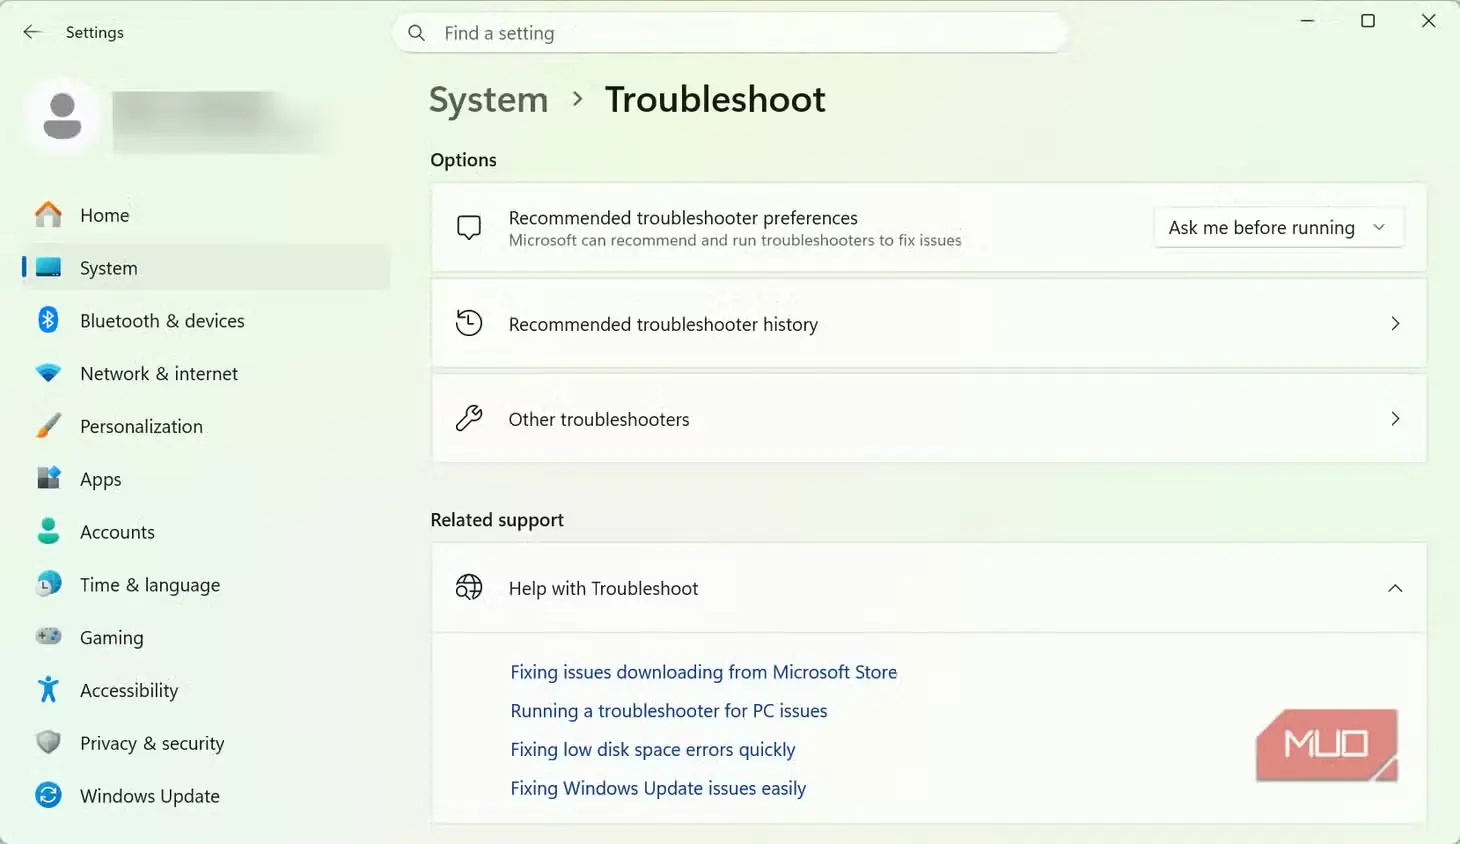The width and height of the screenshot is (1460, 844).
Task: Click the Privacy & security shield icon
Action: point(48,742)
